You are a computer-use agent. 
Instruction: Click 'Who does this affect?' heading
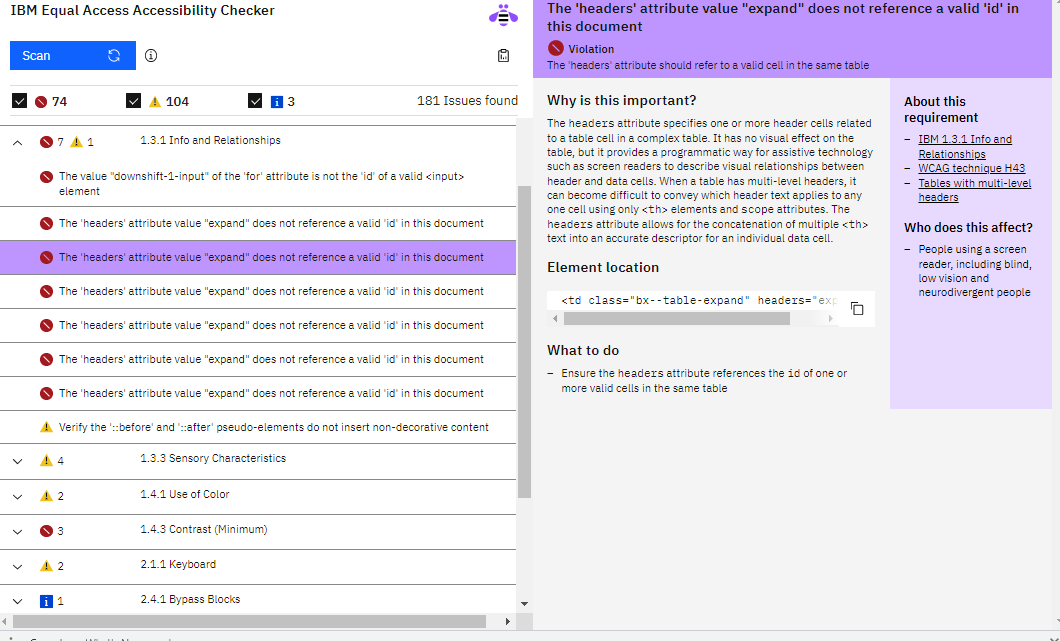click(x=968, y=227)
